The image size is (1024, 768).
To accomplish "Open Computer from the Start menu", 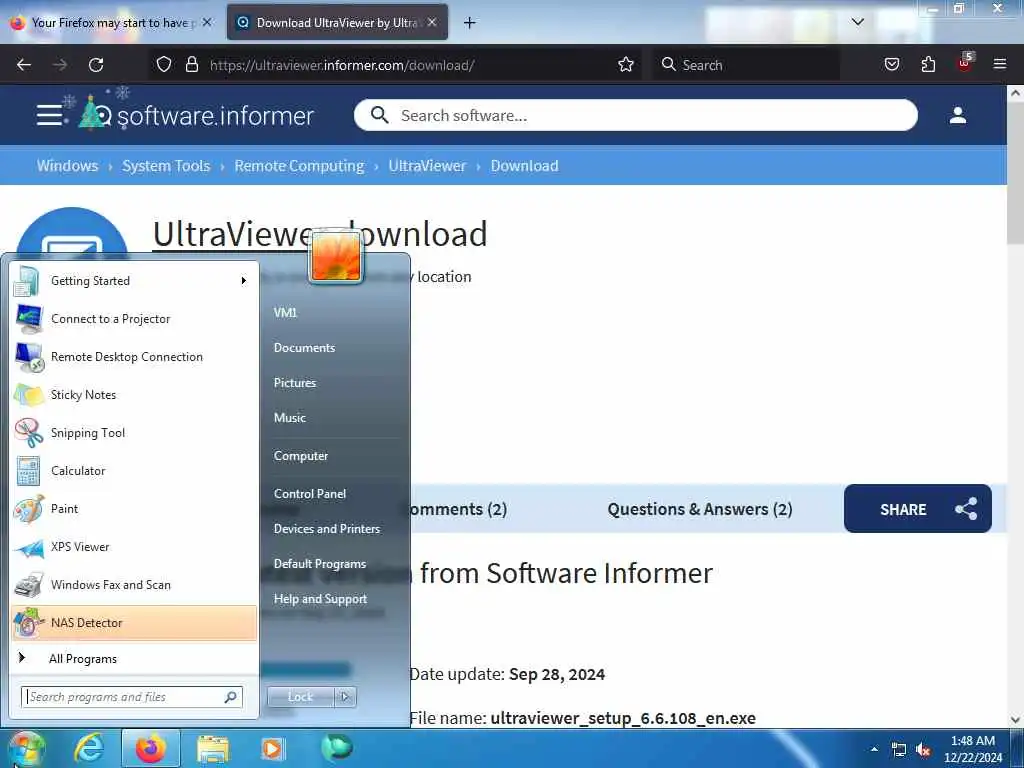I will coord(300,456).
